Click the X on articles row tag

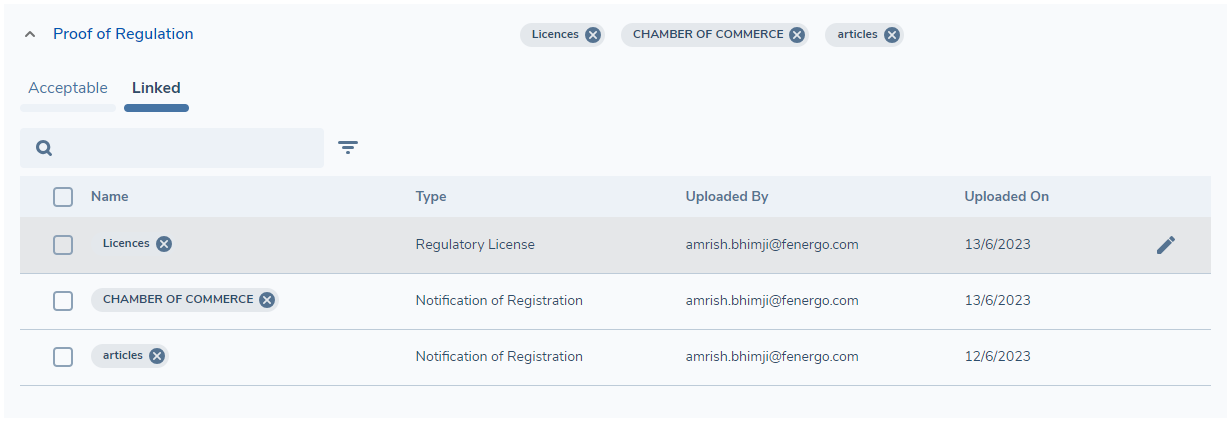click(x=157, y=356)
